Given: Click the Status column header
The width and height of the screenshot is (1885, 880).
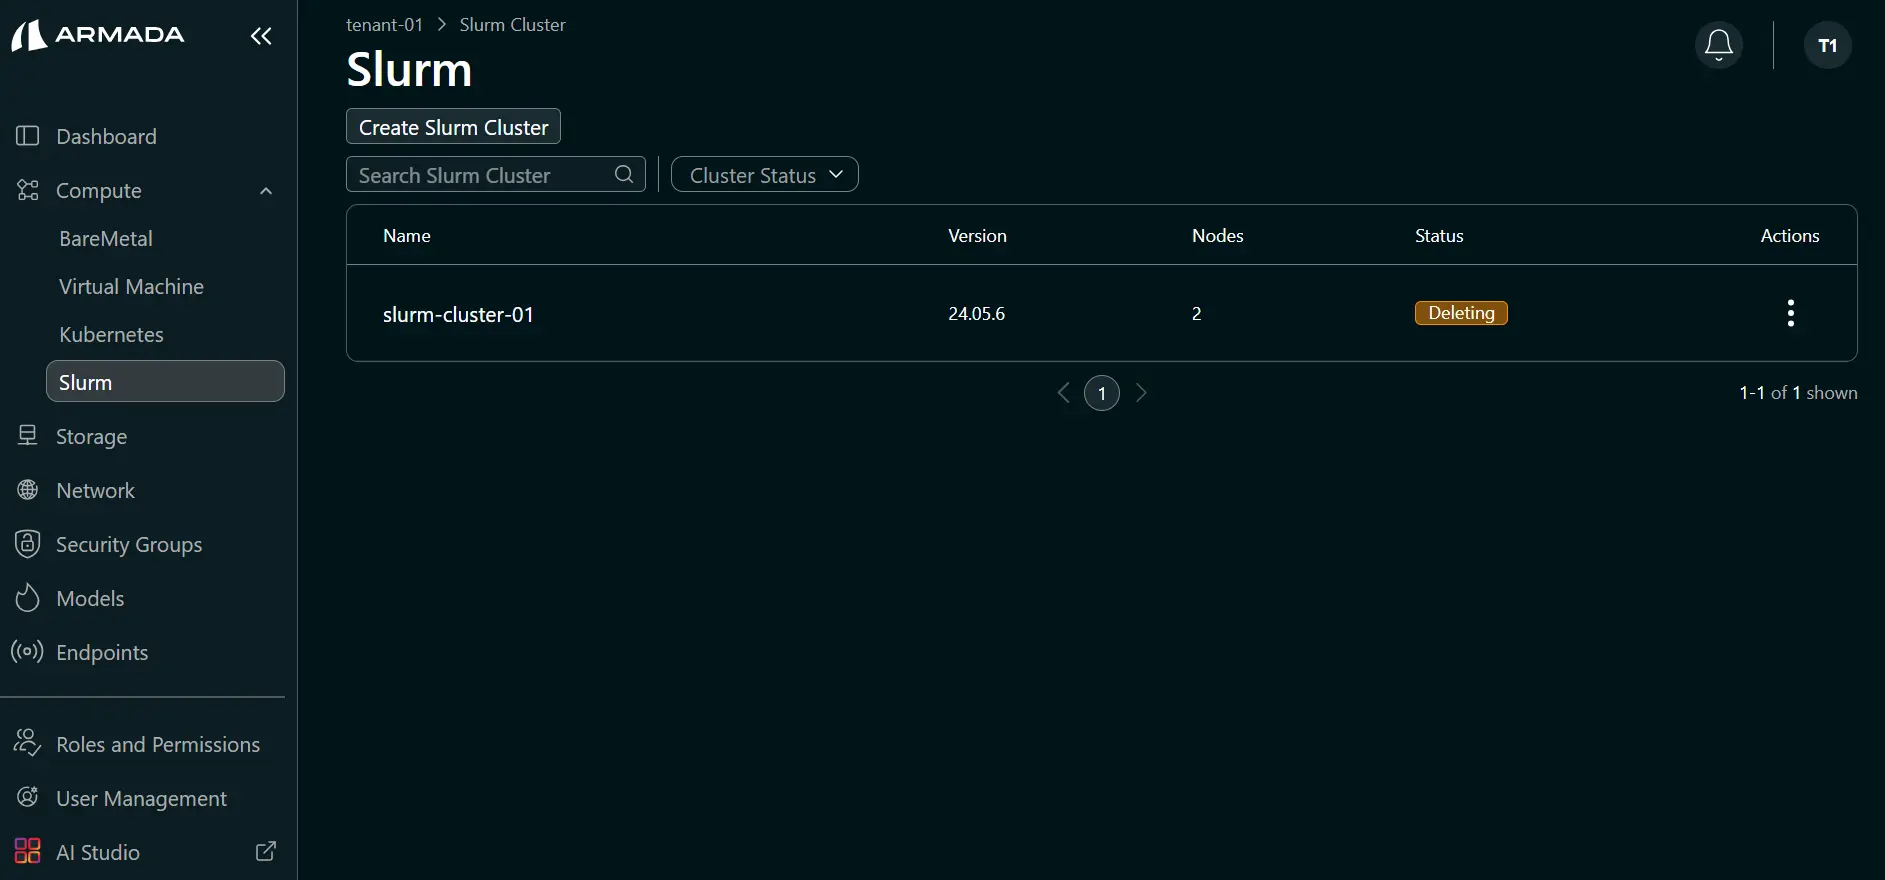Looking at the screenshot, I should click(1439, 235).
